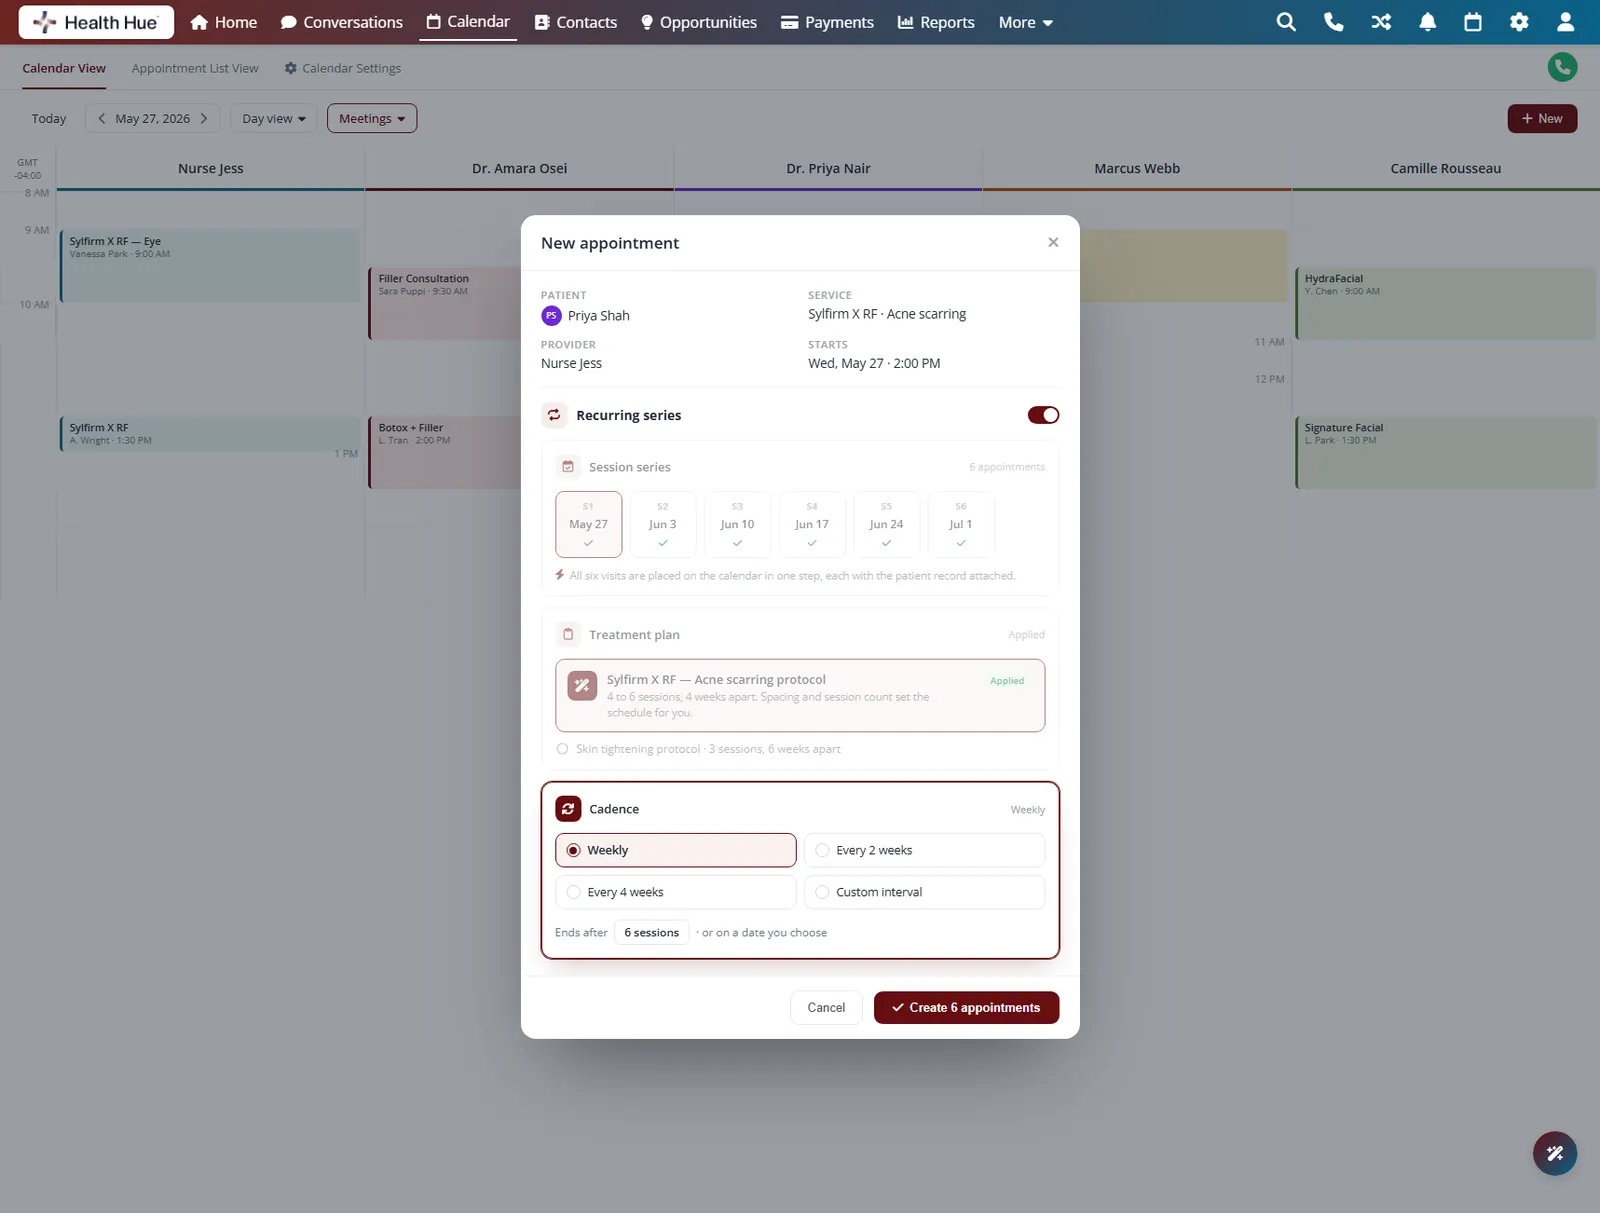Select the applied Sylfirm Acne scarring protocol card
This screenshot has height=1213, width=1600.
click(800, 695)
